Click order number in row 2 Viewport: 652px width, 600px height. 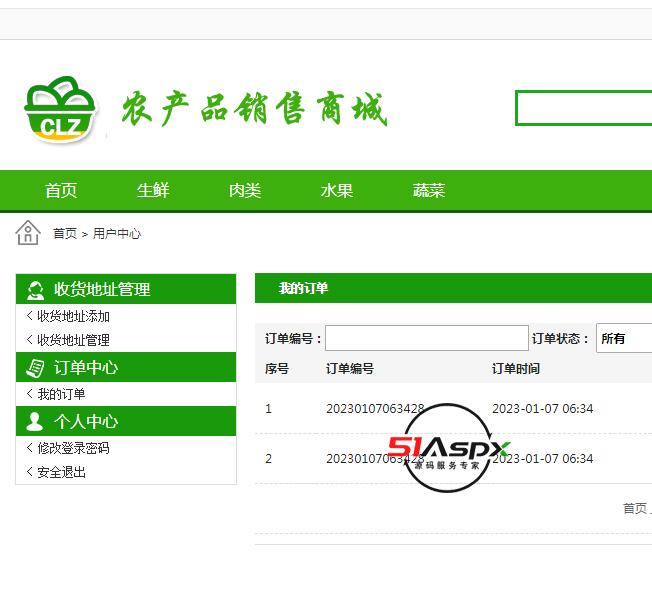(375, 459)
